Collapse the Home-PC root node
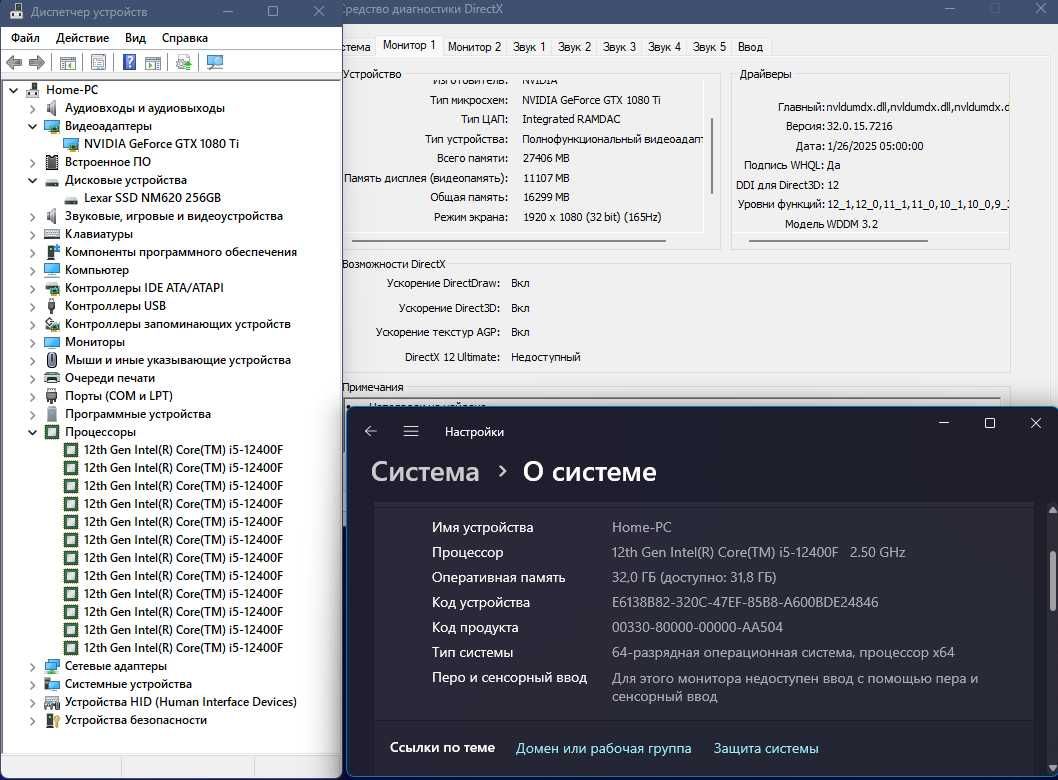1058x780 pixels. coord(13,90)
